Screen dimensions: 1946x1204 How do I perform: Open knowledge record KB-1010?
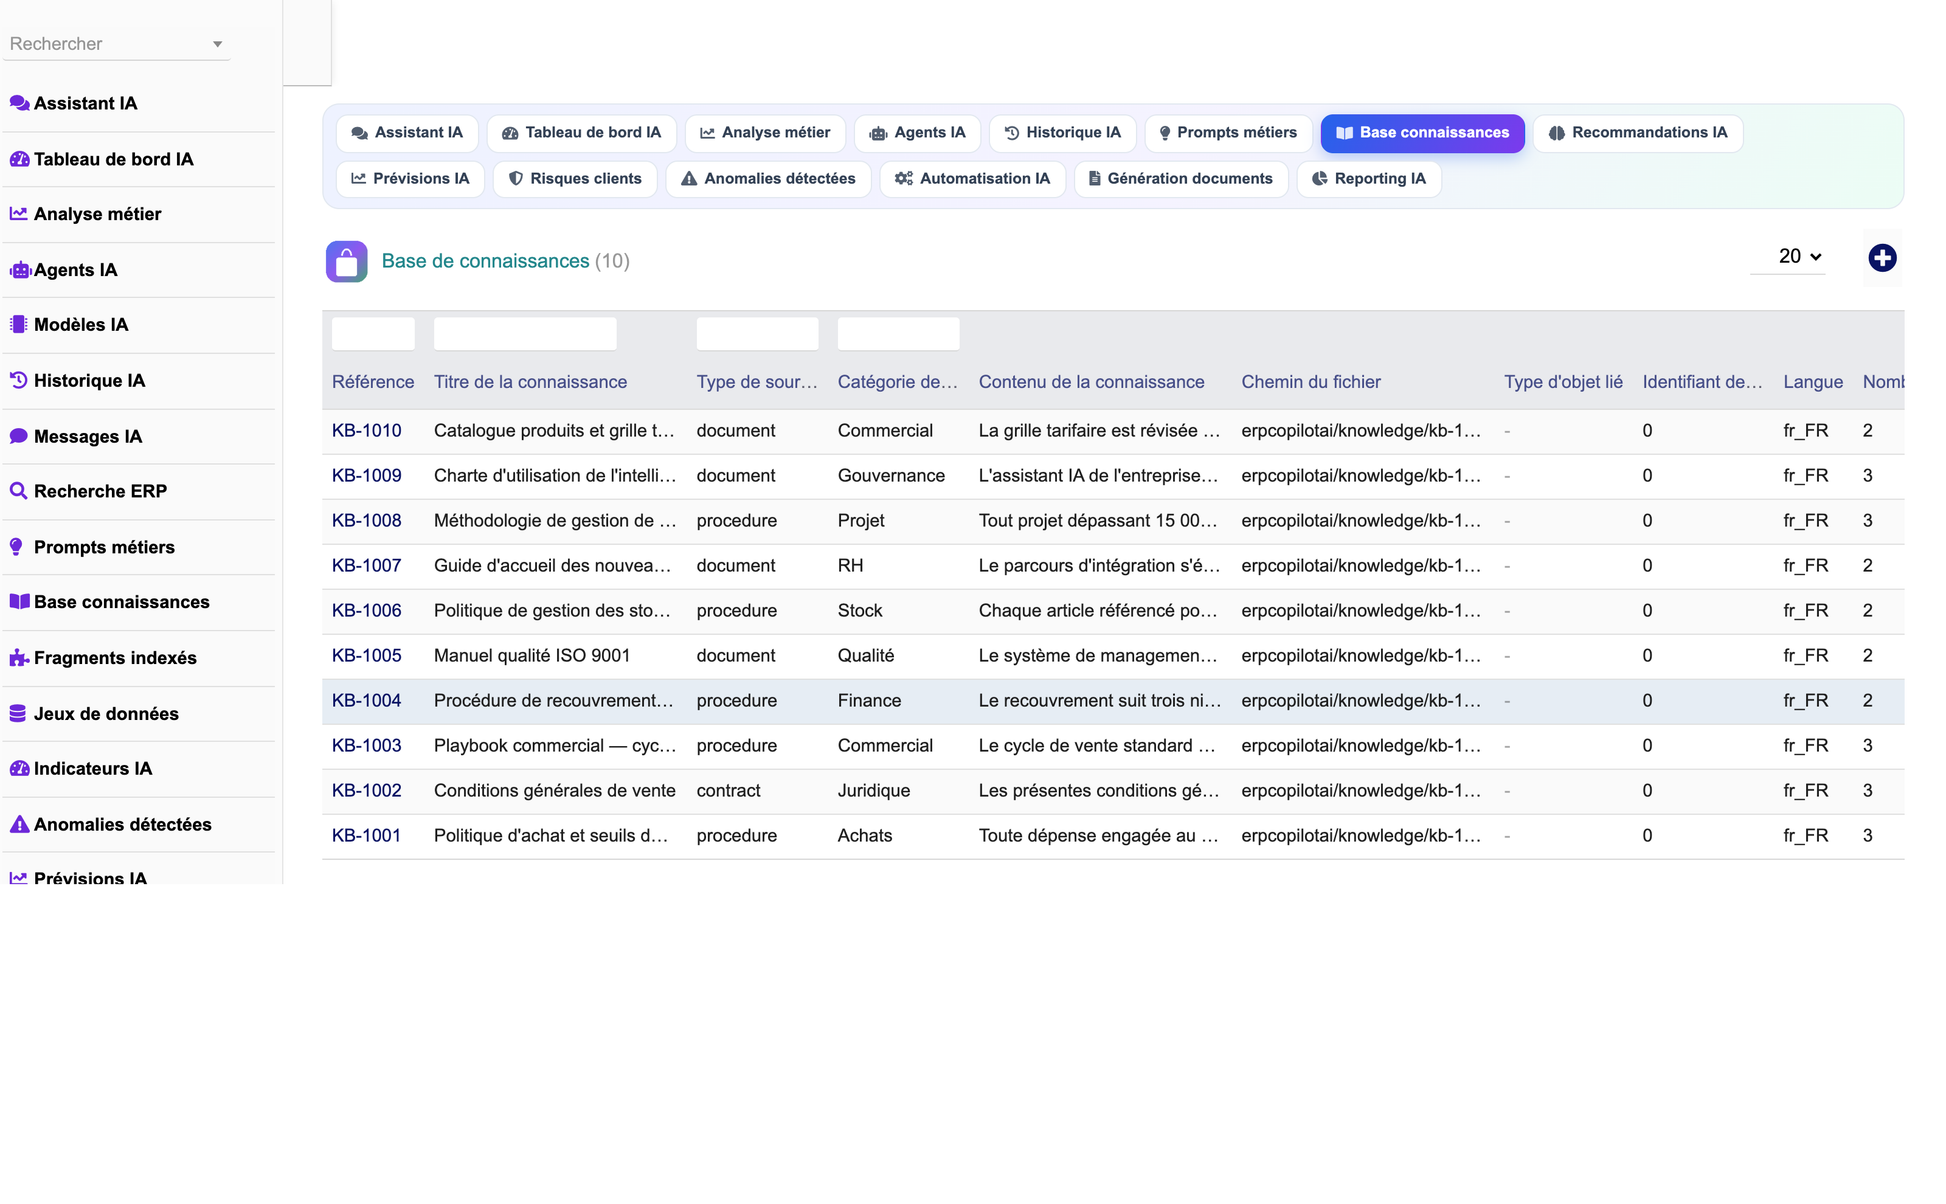(366, 431)
